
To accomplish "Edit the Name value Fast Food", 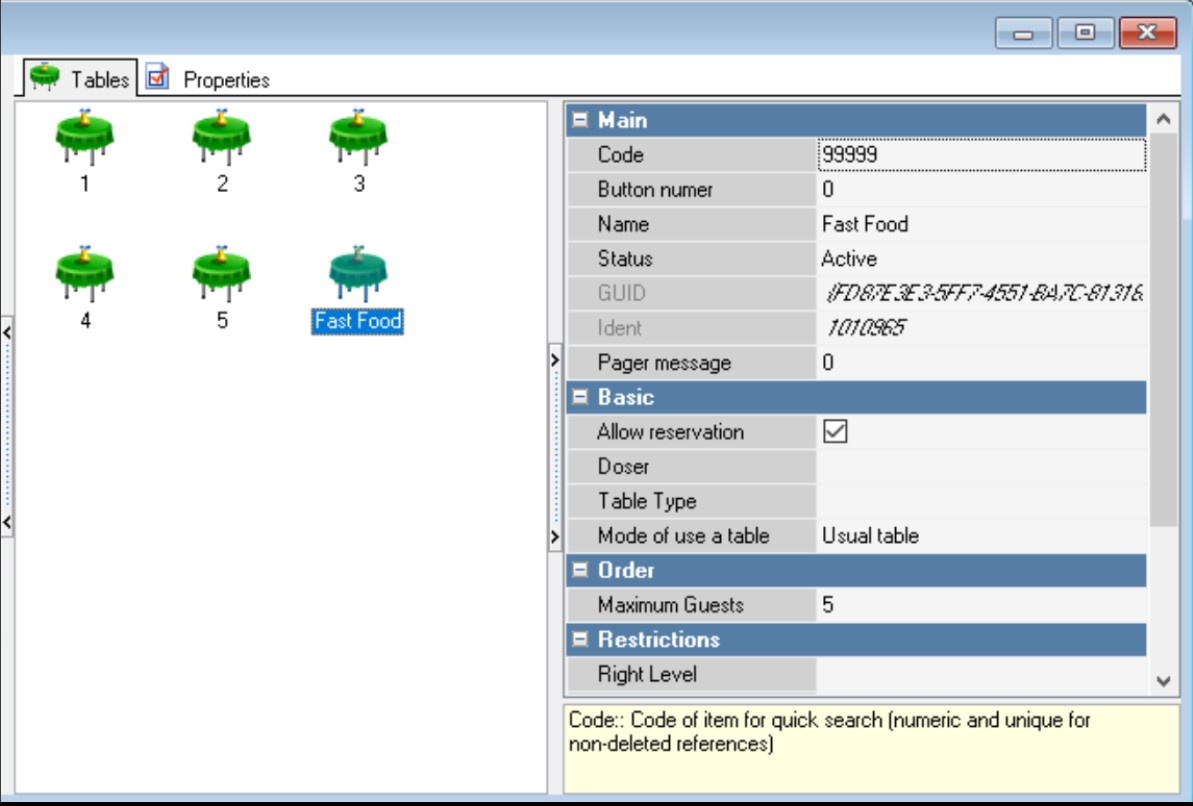I will point(981,224).
